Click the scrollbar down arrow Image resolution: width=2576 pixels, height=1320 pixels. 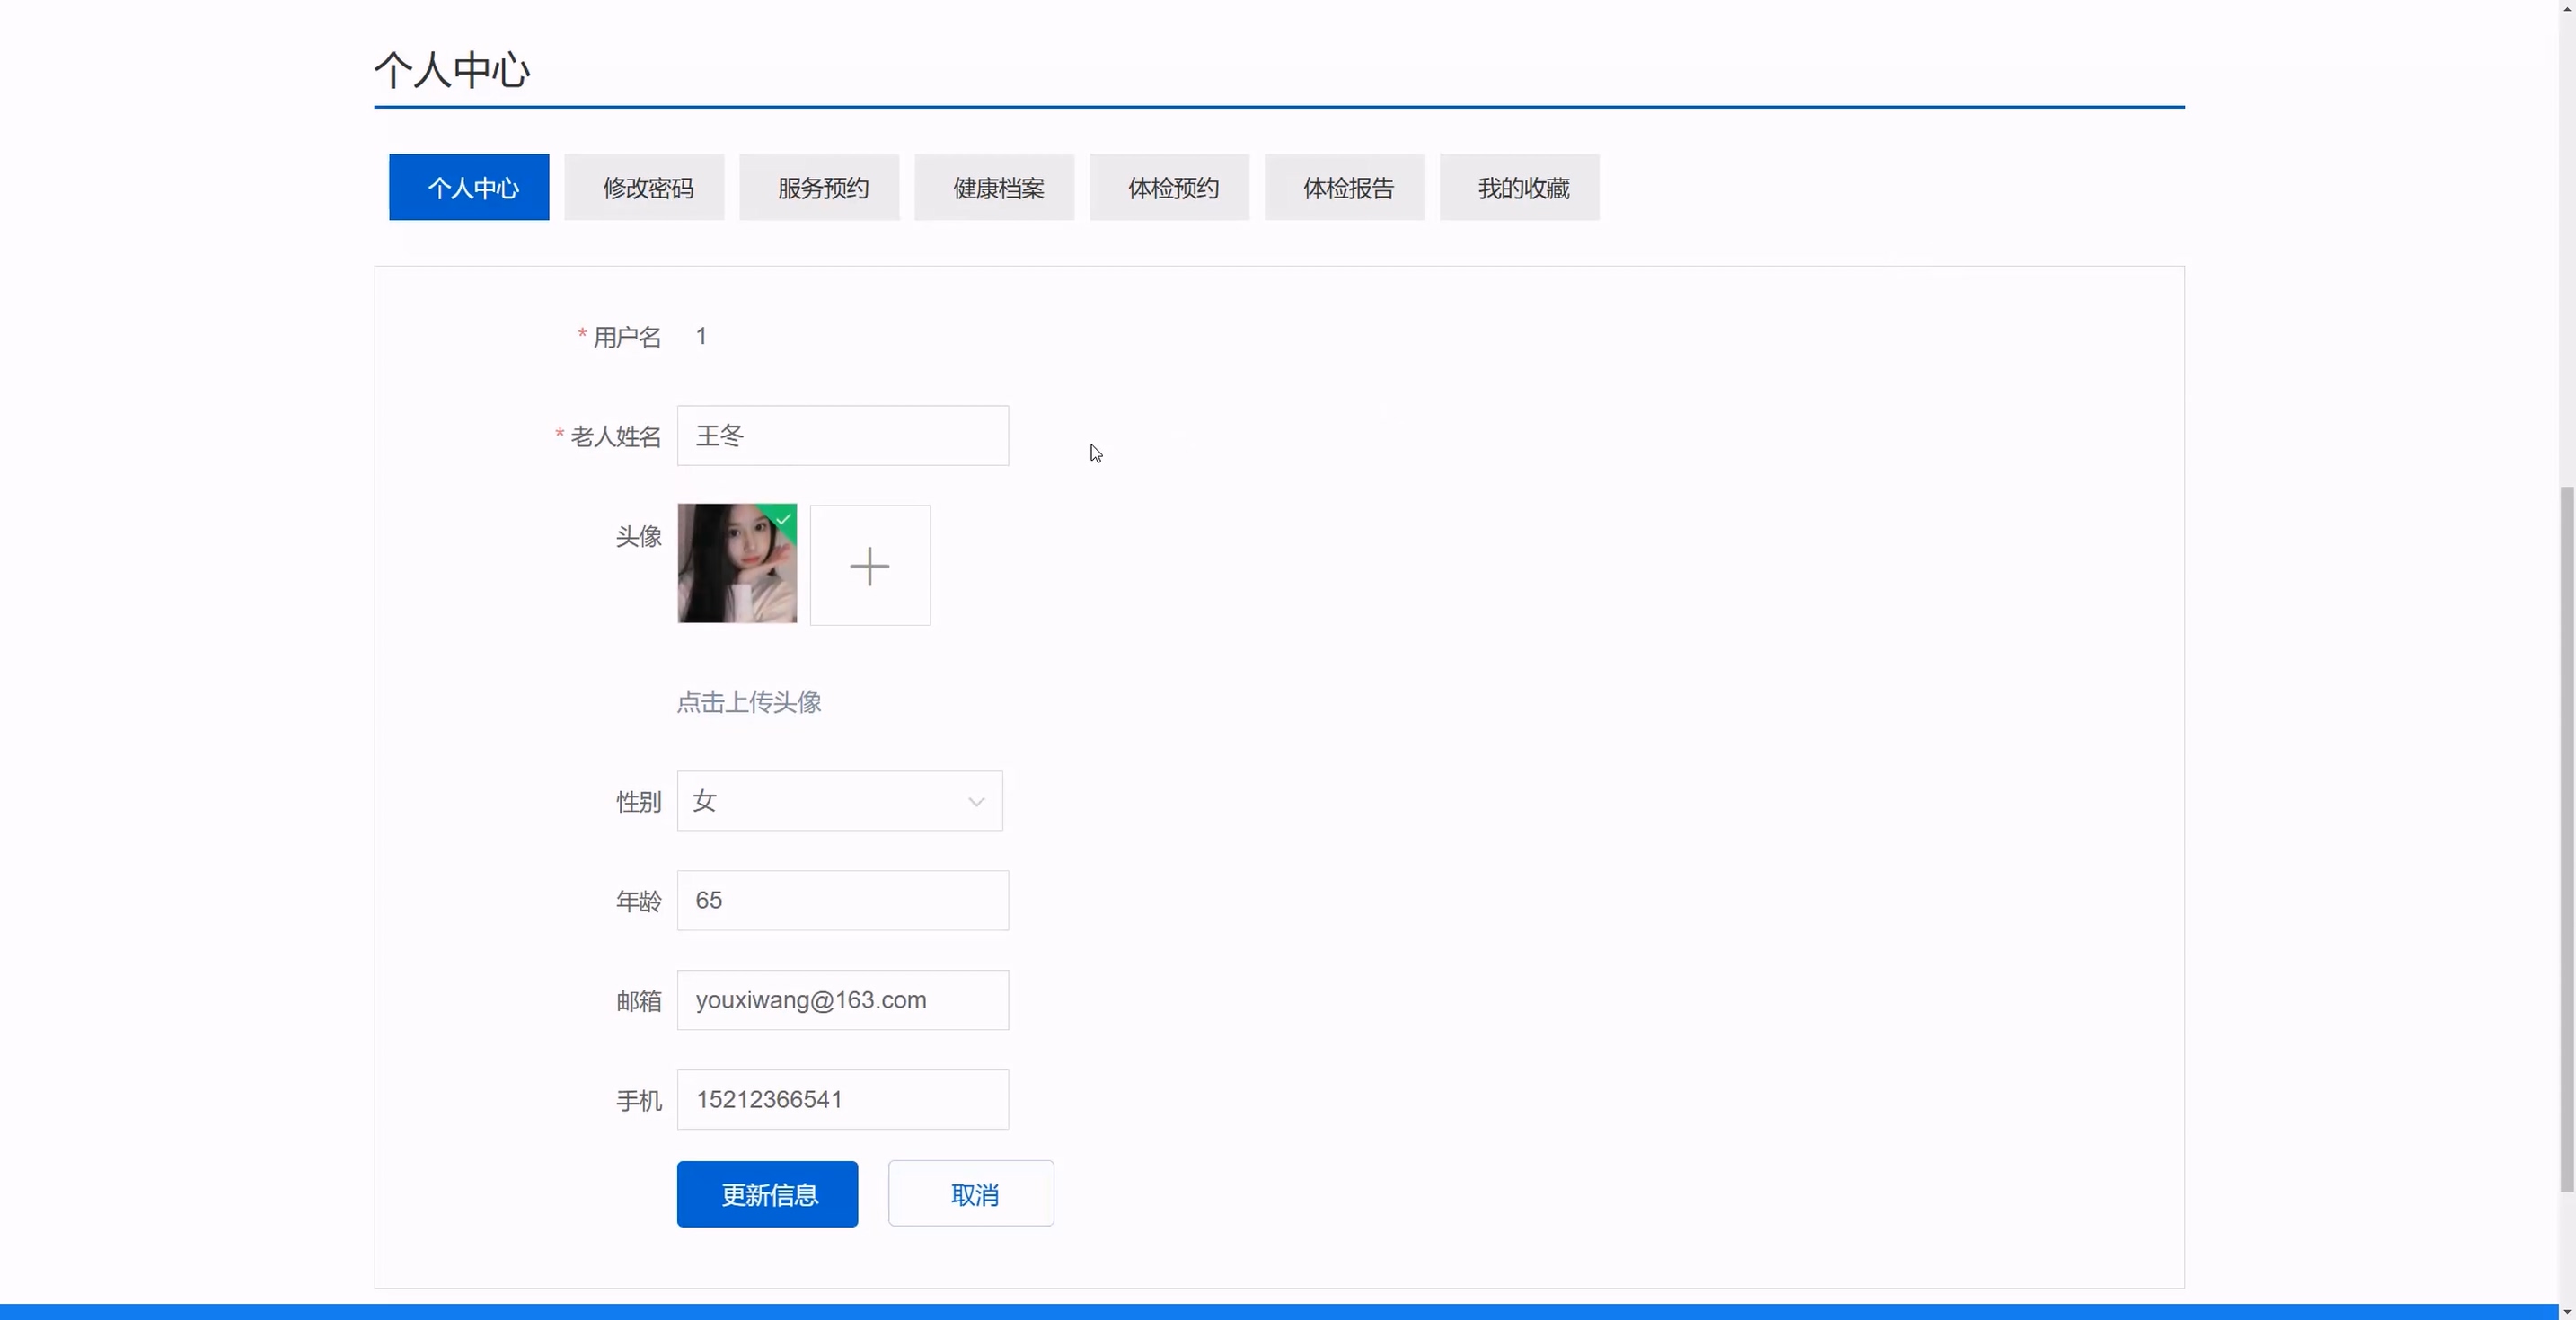(x=2567, y=1311)
